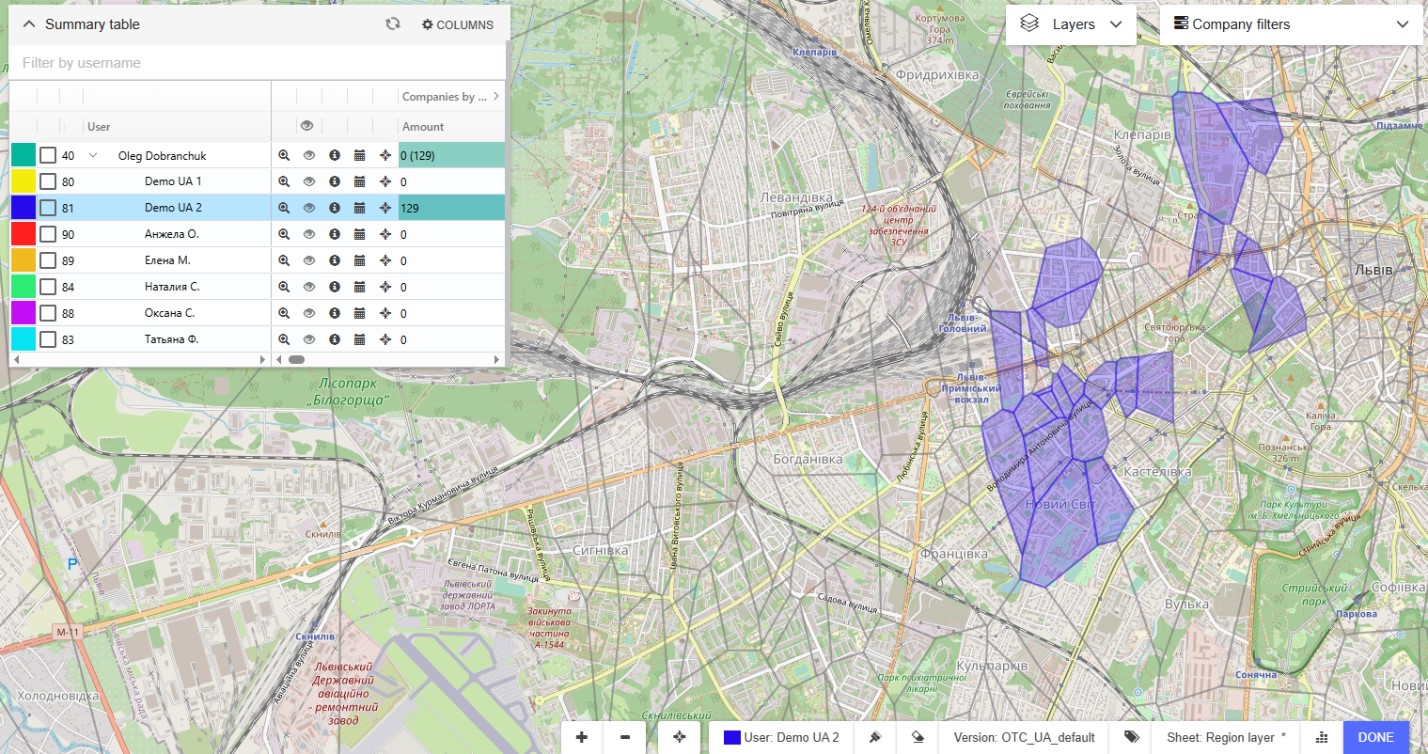
Task: Open the COLUMNS settings
Action: coord(457,24)
